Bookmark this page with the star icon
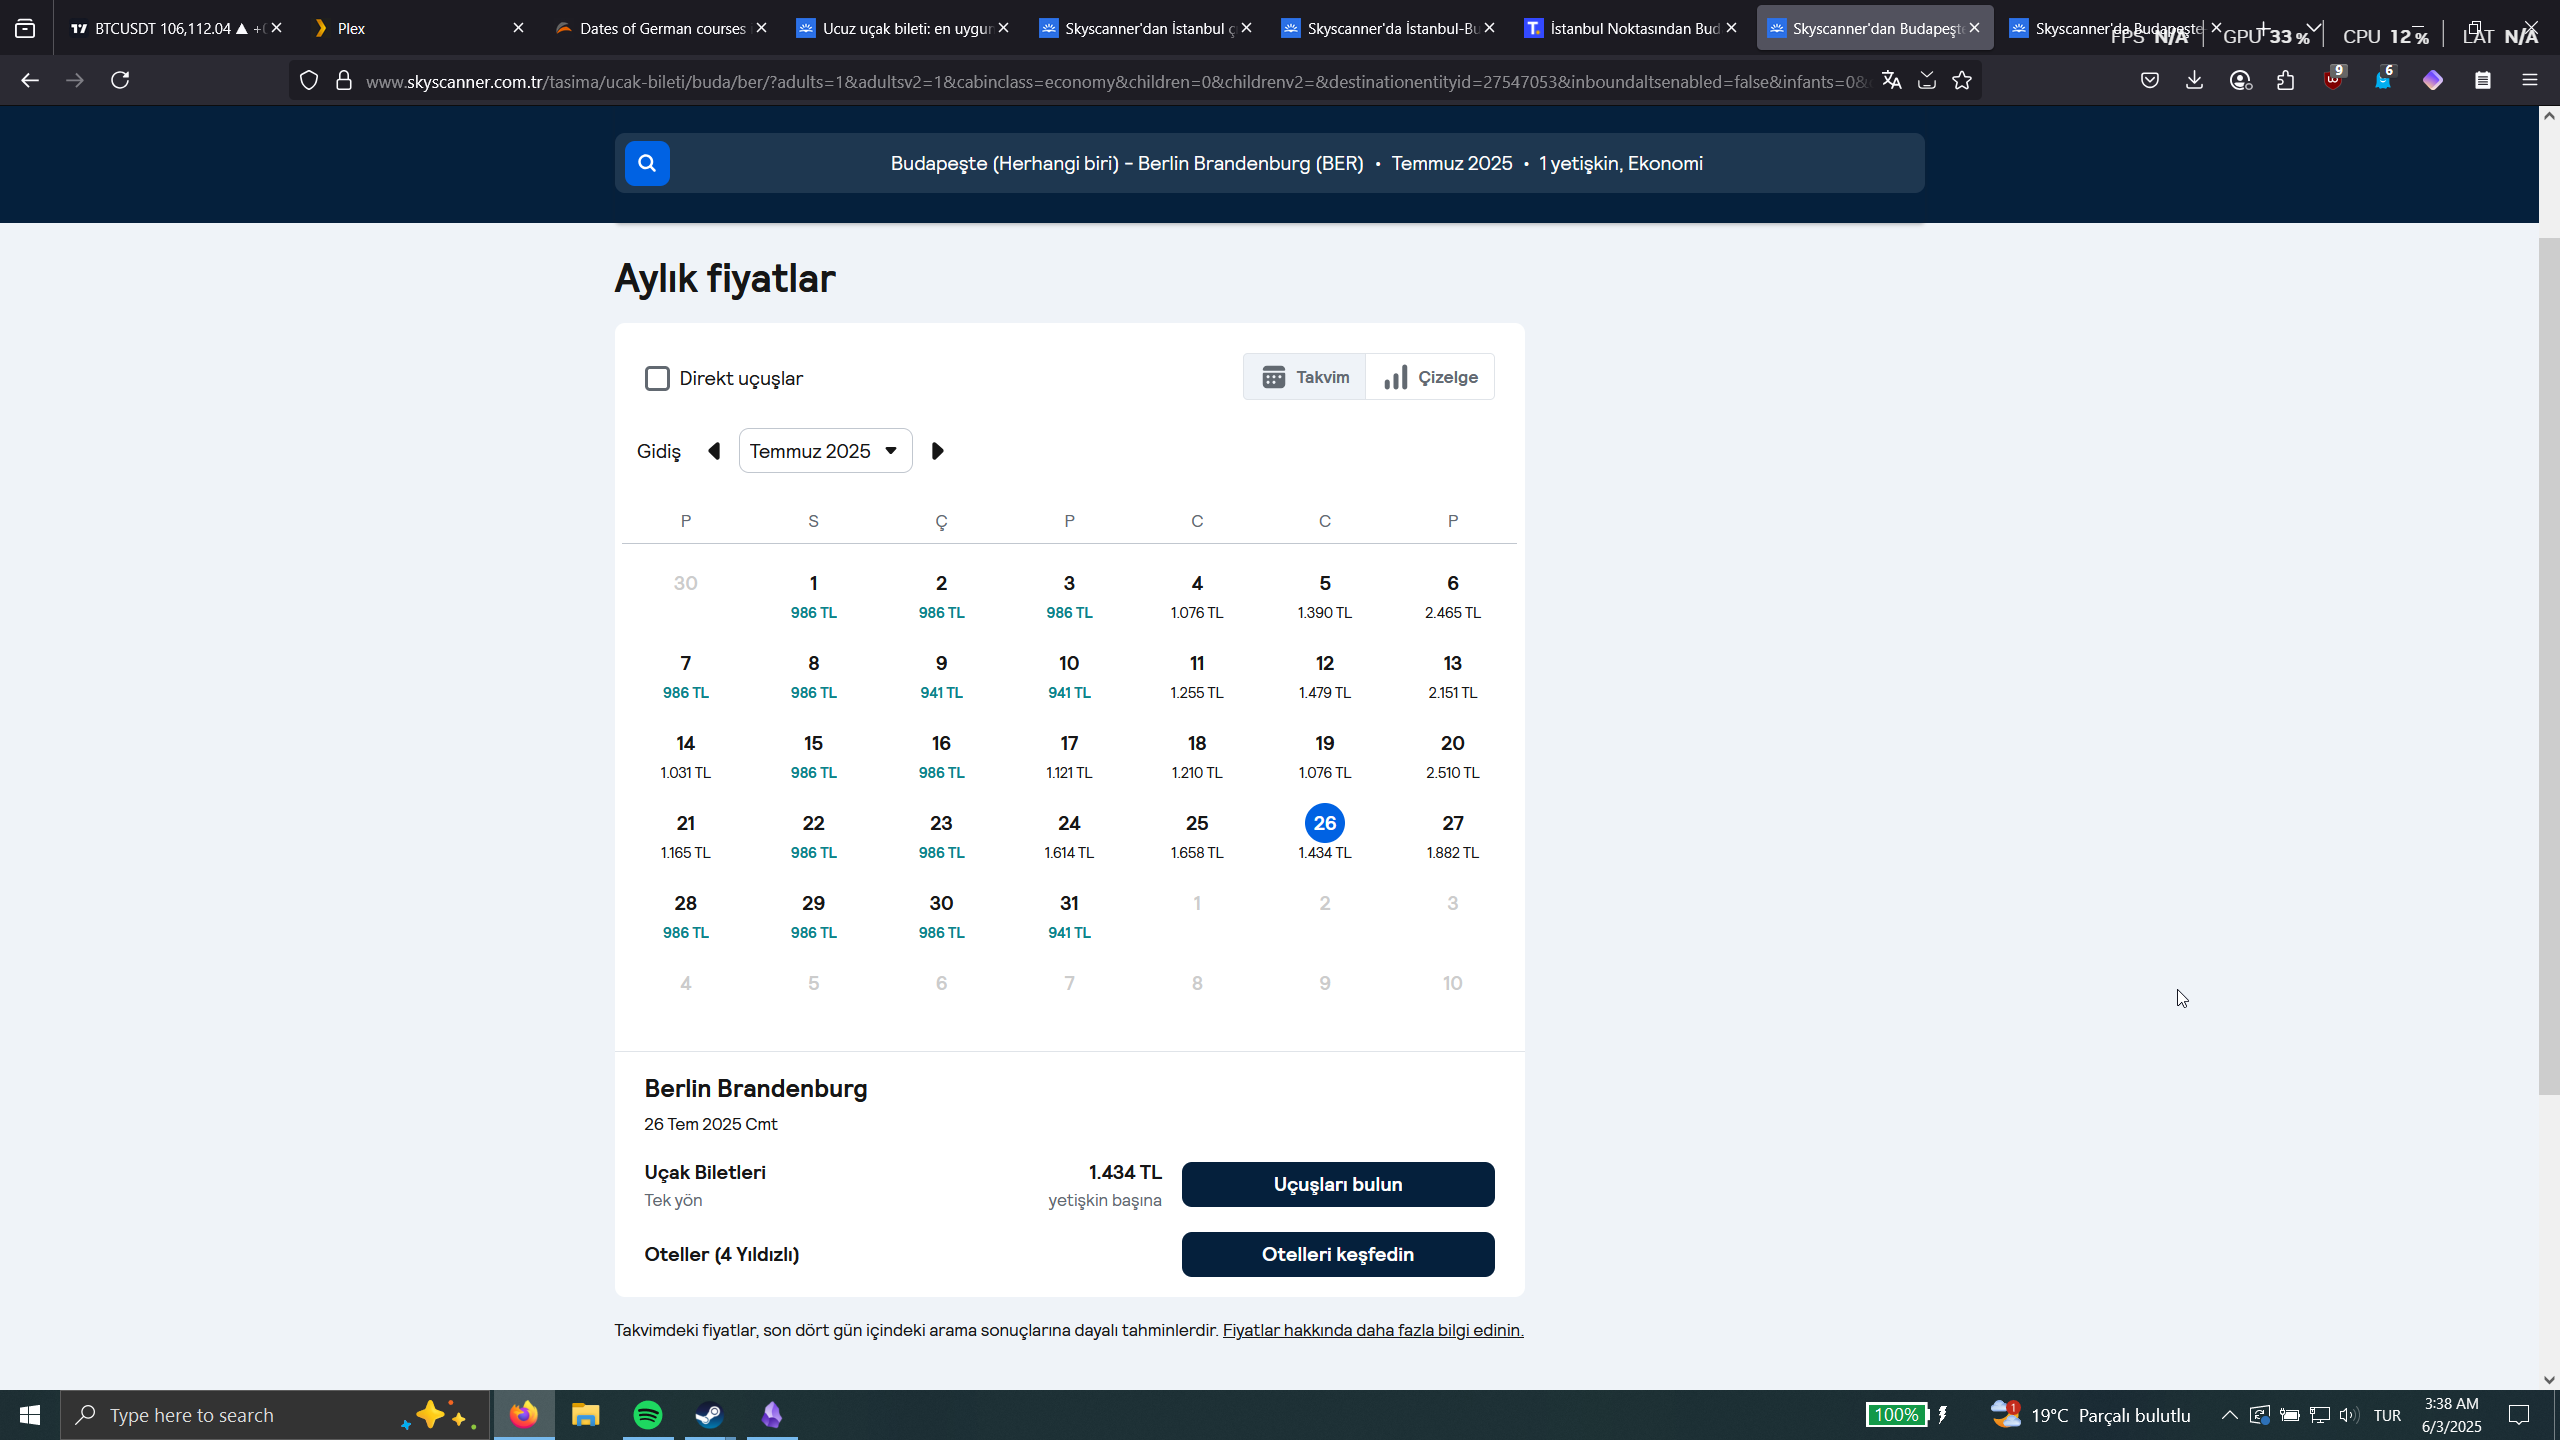The width and height of the screenshot is (2560, 1440). (x=1962, y=81)
